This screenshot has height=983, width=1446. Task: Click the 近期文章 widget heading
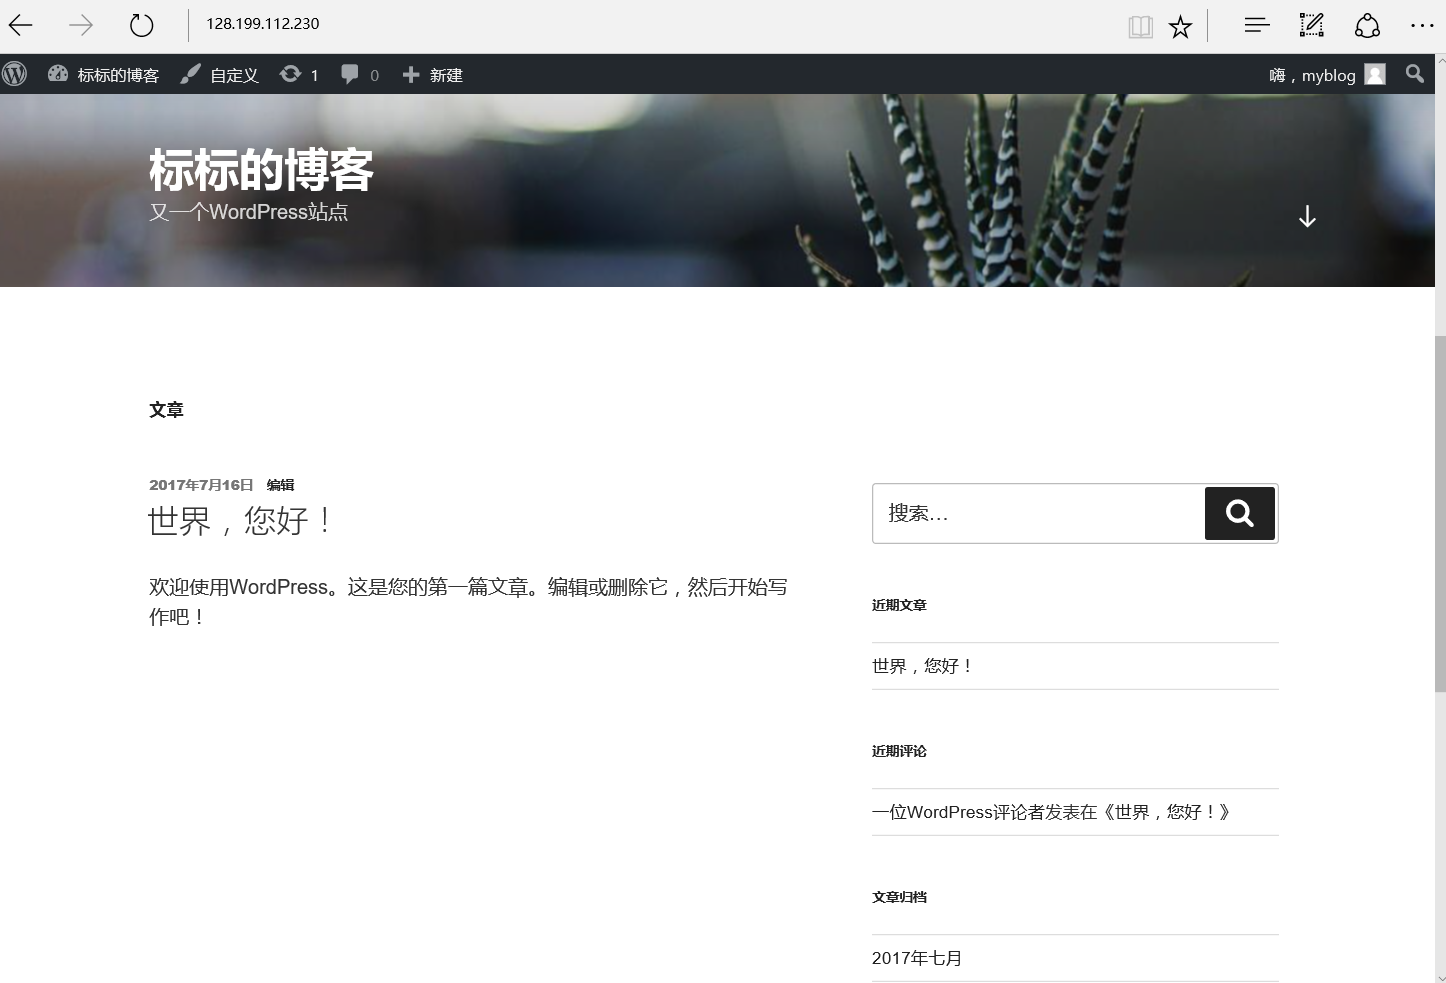click(x=899, y=605)
